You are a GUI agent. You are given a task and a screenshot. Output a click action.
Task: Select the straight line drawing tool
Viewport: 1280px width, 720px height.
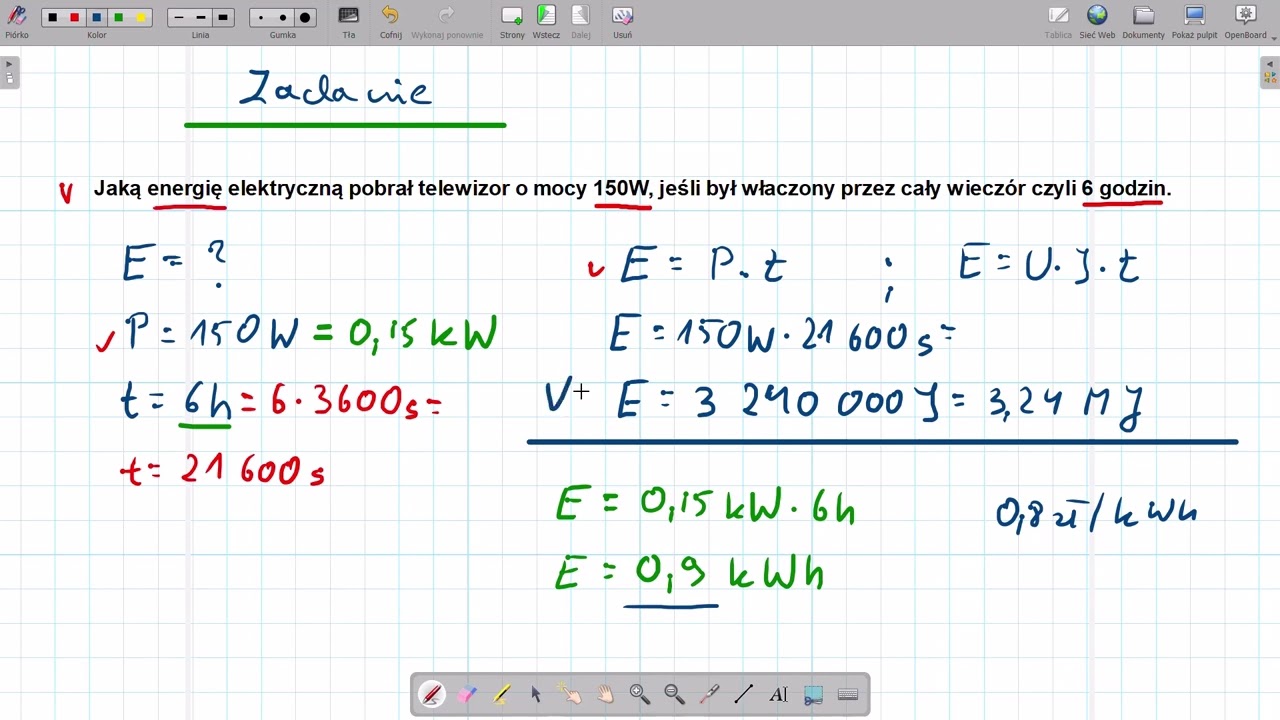[x=744, y=694]
